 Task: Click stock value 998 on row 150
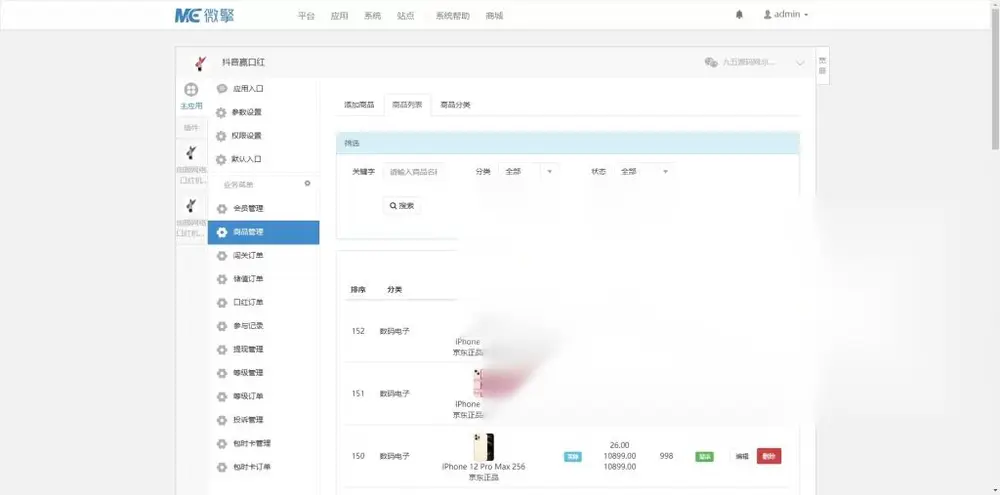[666, 456]
